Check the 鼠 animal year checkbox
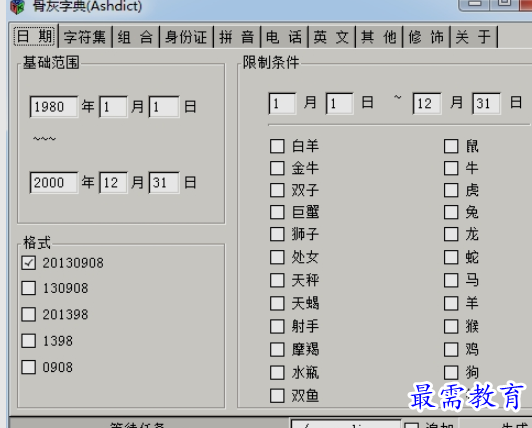This screenshot has width=532, height=428. [x=451, y=146]
